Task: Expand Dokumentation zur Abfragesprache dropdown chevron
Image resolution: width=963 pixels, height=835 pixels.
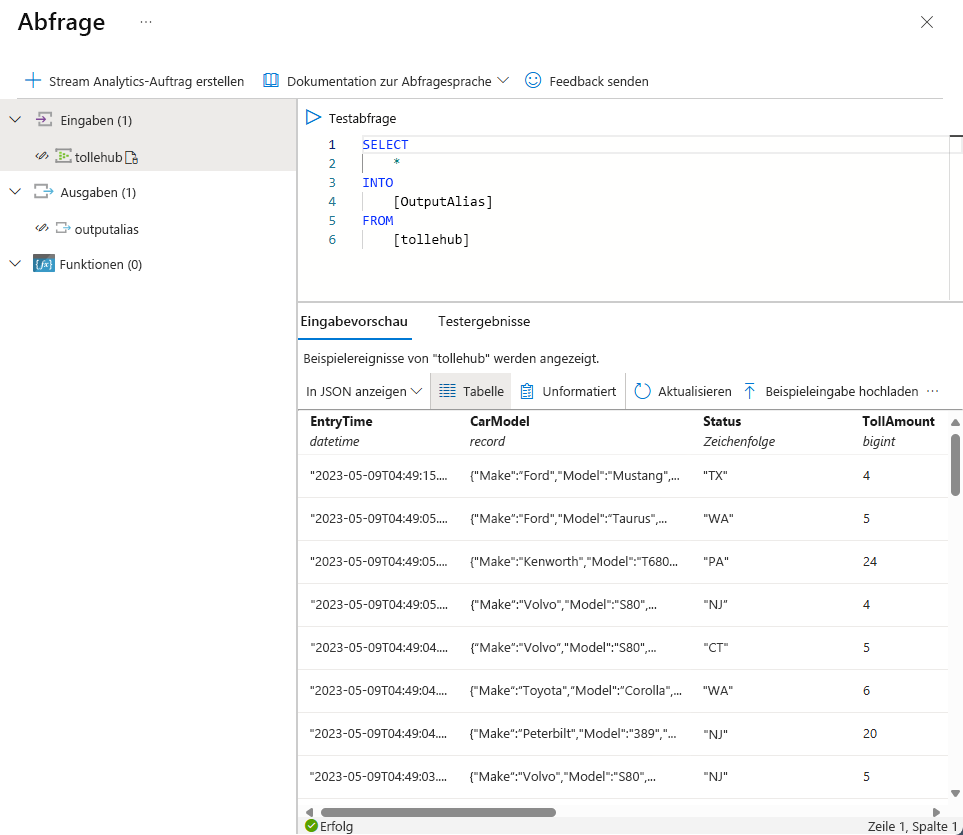Action: point(503,81)
